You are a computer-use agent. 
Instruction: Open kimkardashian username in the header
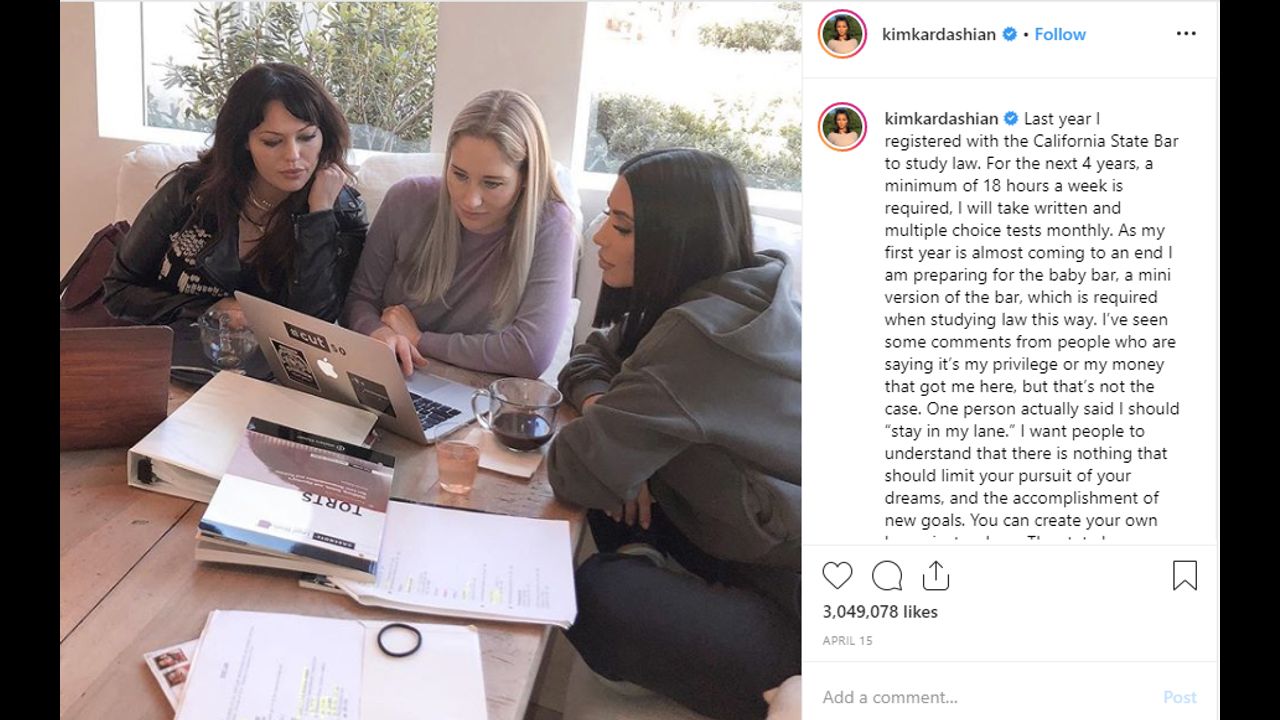[939, 34]
